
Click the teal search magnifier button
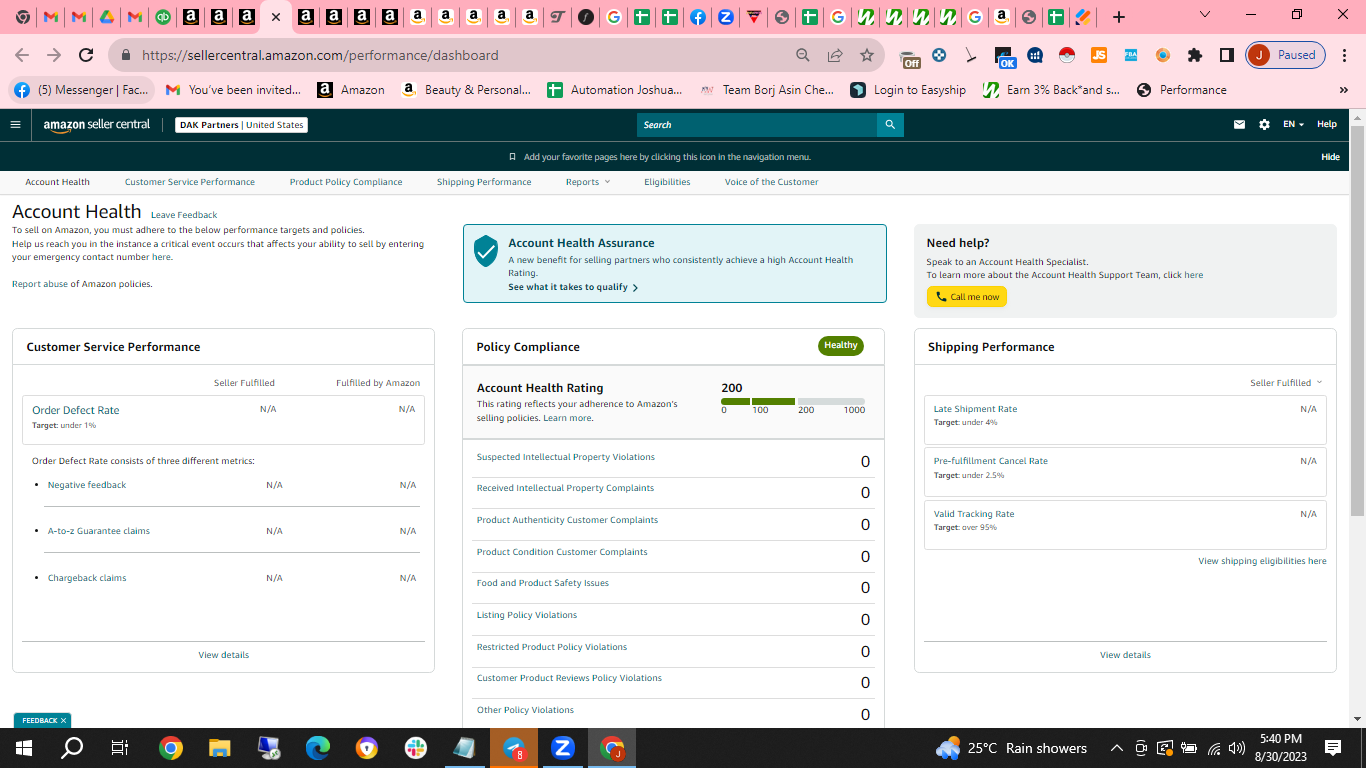pyautogui.click(x=890, y=125)
